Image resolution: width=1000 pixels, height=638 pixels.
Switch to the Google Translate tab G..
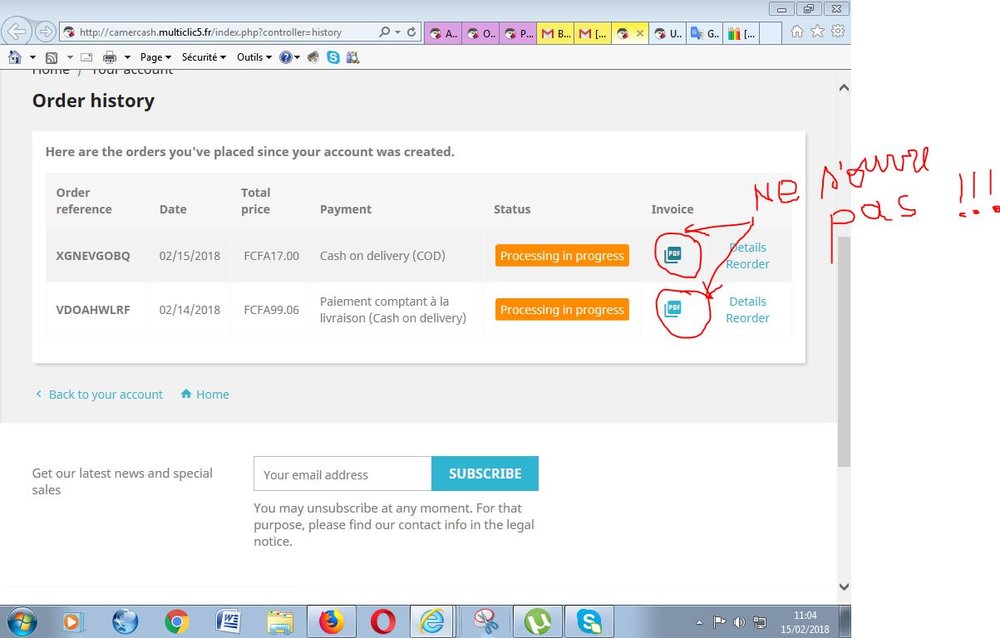pos(705,33)
